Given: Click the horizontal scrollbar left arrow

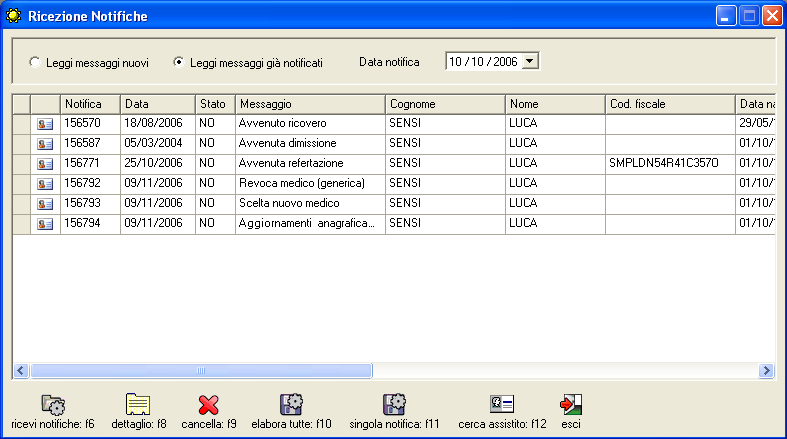Looking at the screenshot, I should pos(20,371).
